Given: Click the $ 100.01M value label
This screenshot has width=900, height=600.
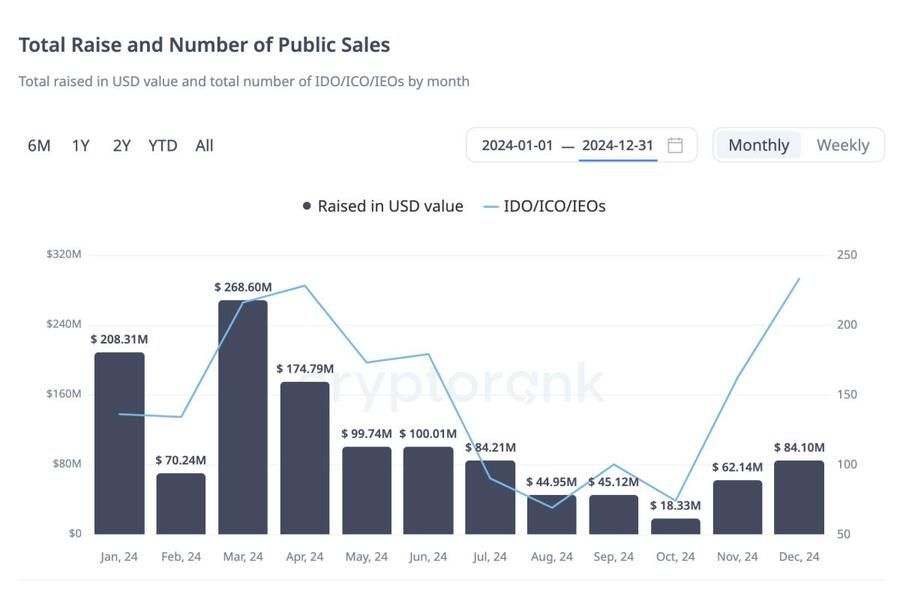Looking at the screenshot, I should (x=428, y=433).
